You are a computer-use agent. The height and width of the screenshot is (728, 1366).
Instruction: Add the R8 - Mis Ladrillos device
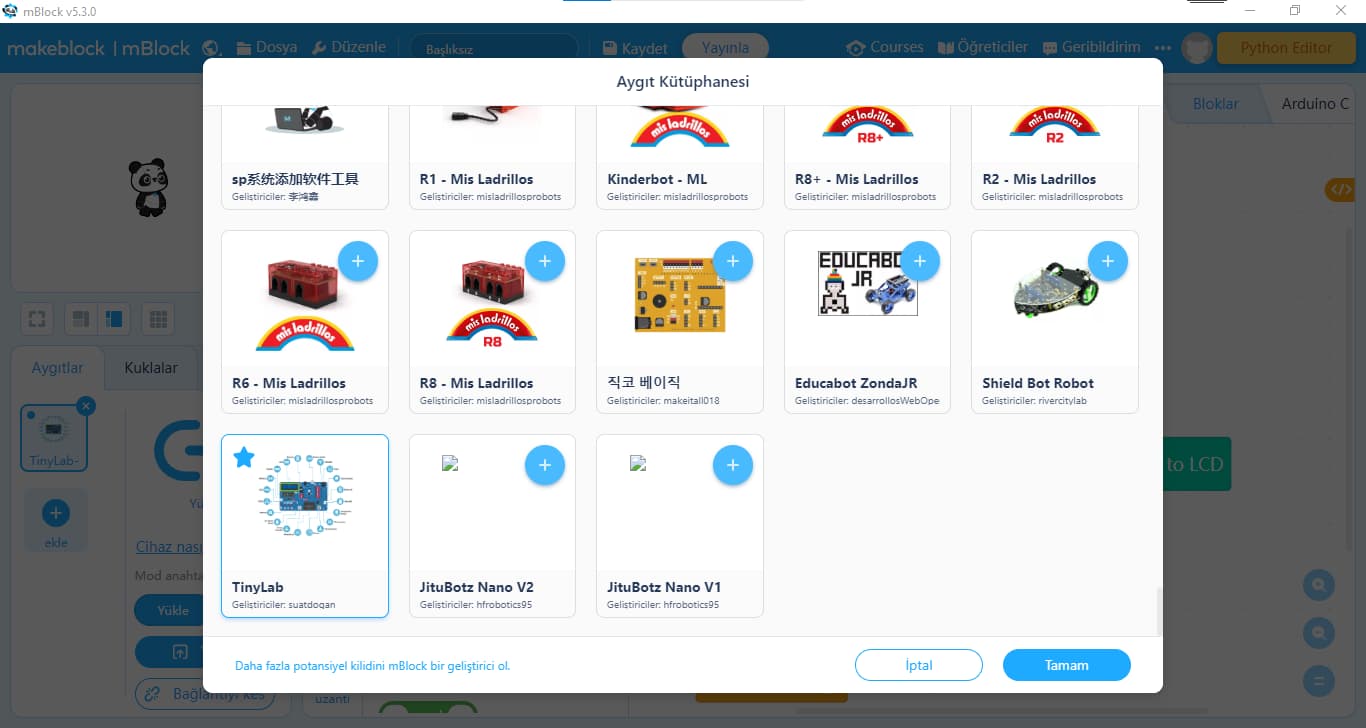pos(545,262)
